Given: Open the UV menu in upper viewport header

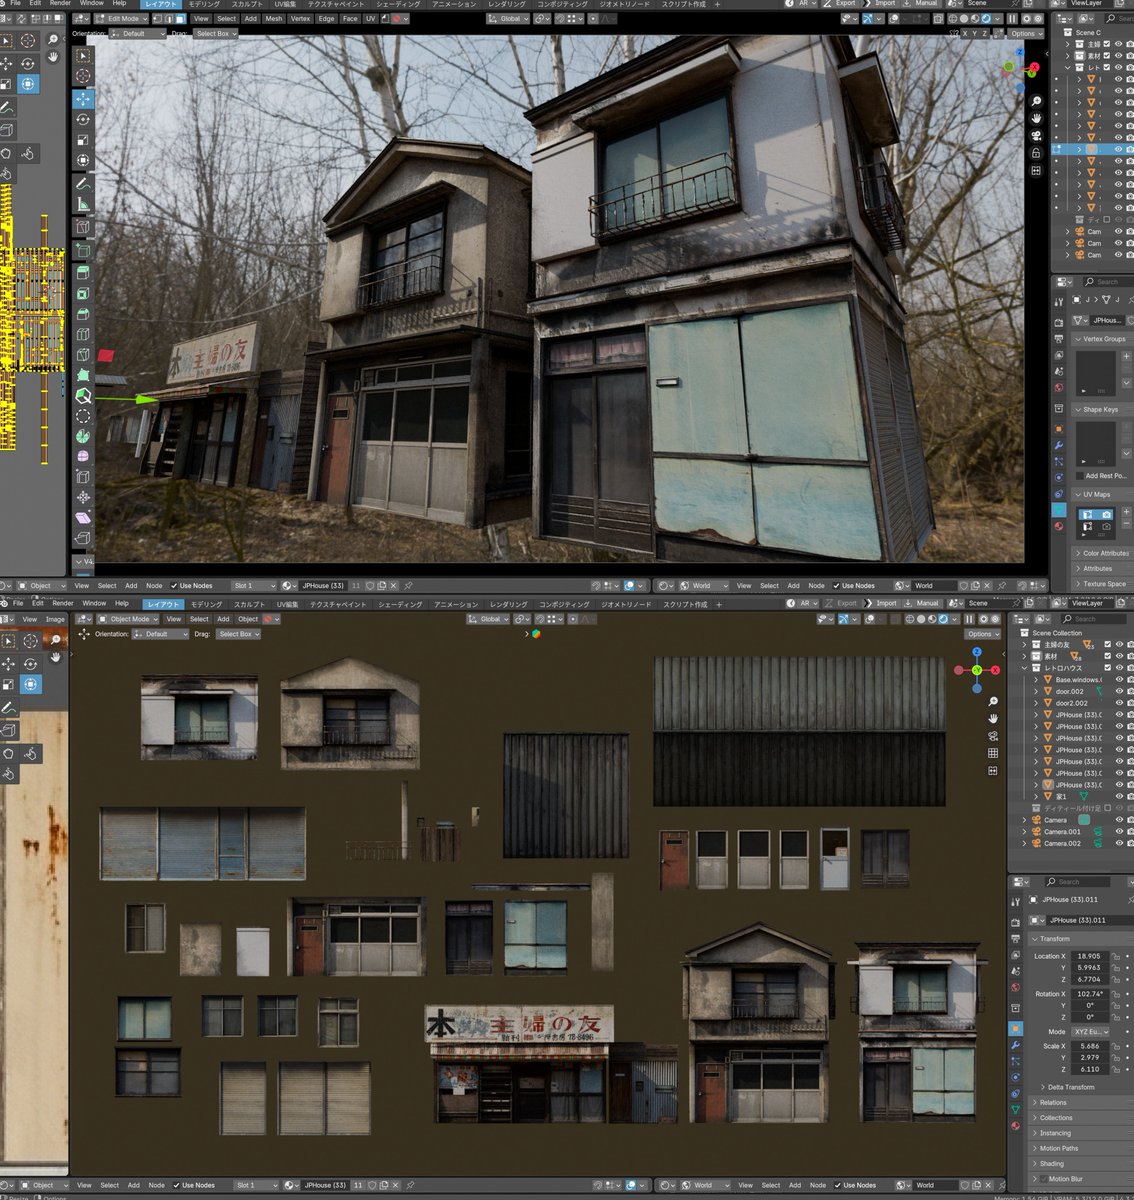Looking at the screenshot, I should click(x=370, y=18).
